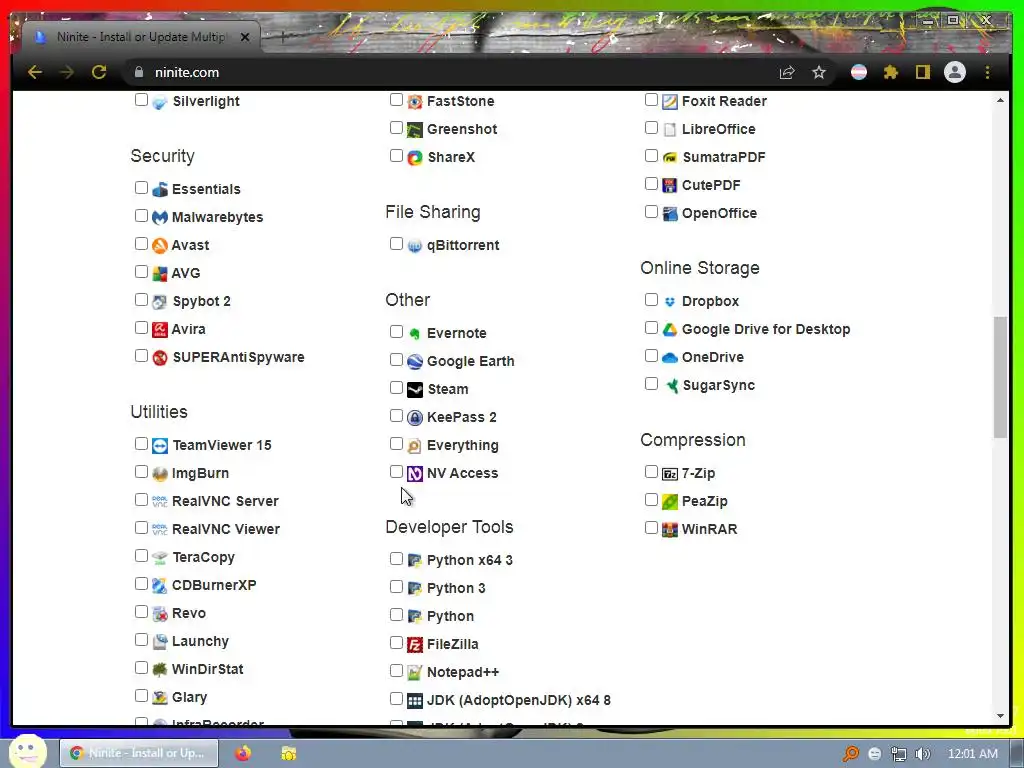
Task: Click the taskbar volume speaker icon
Action: (923, 754)
